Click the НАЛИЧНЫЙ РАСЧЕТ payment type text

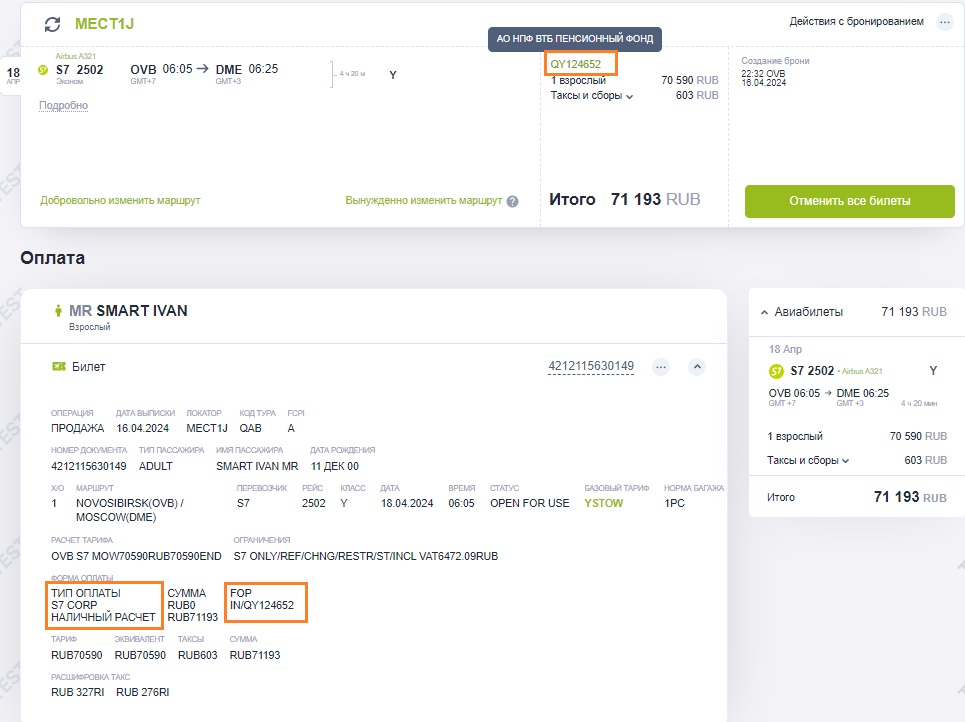click(103, 617)
